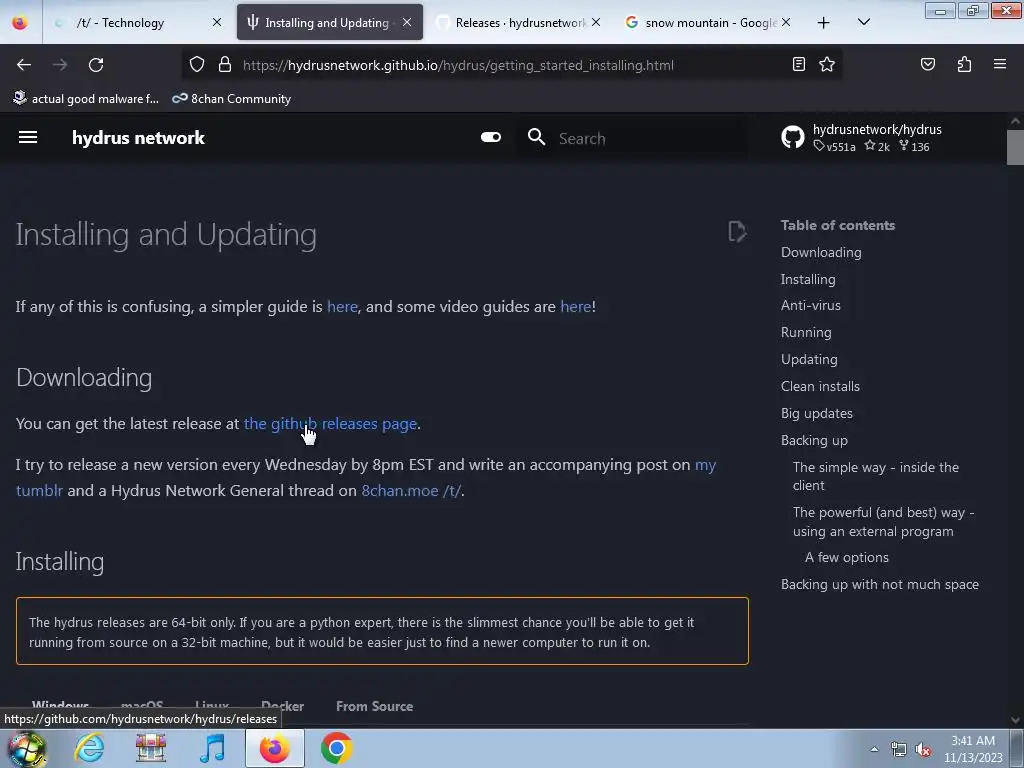
Task: Open the tracking protection shield icon
Action: pos(197,64)
